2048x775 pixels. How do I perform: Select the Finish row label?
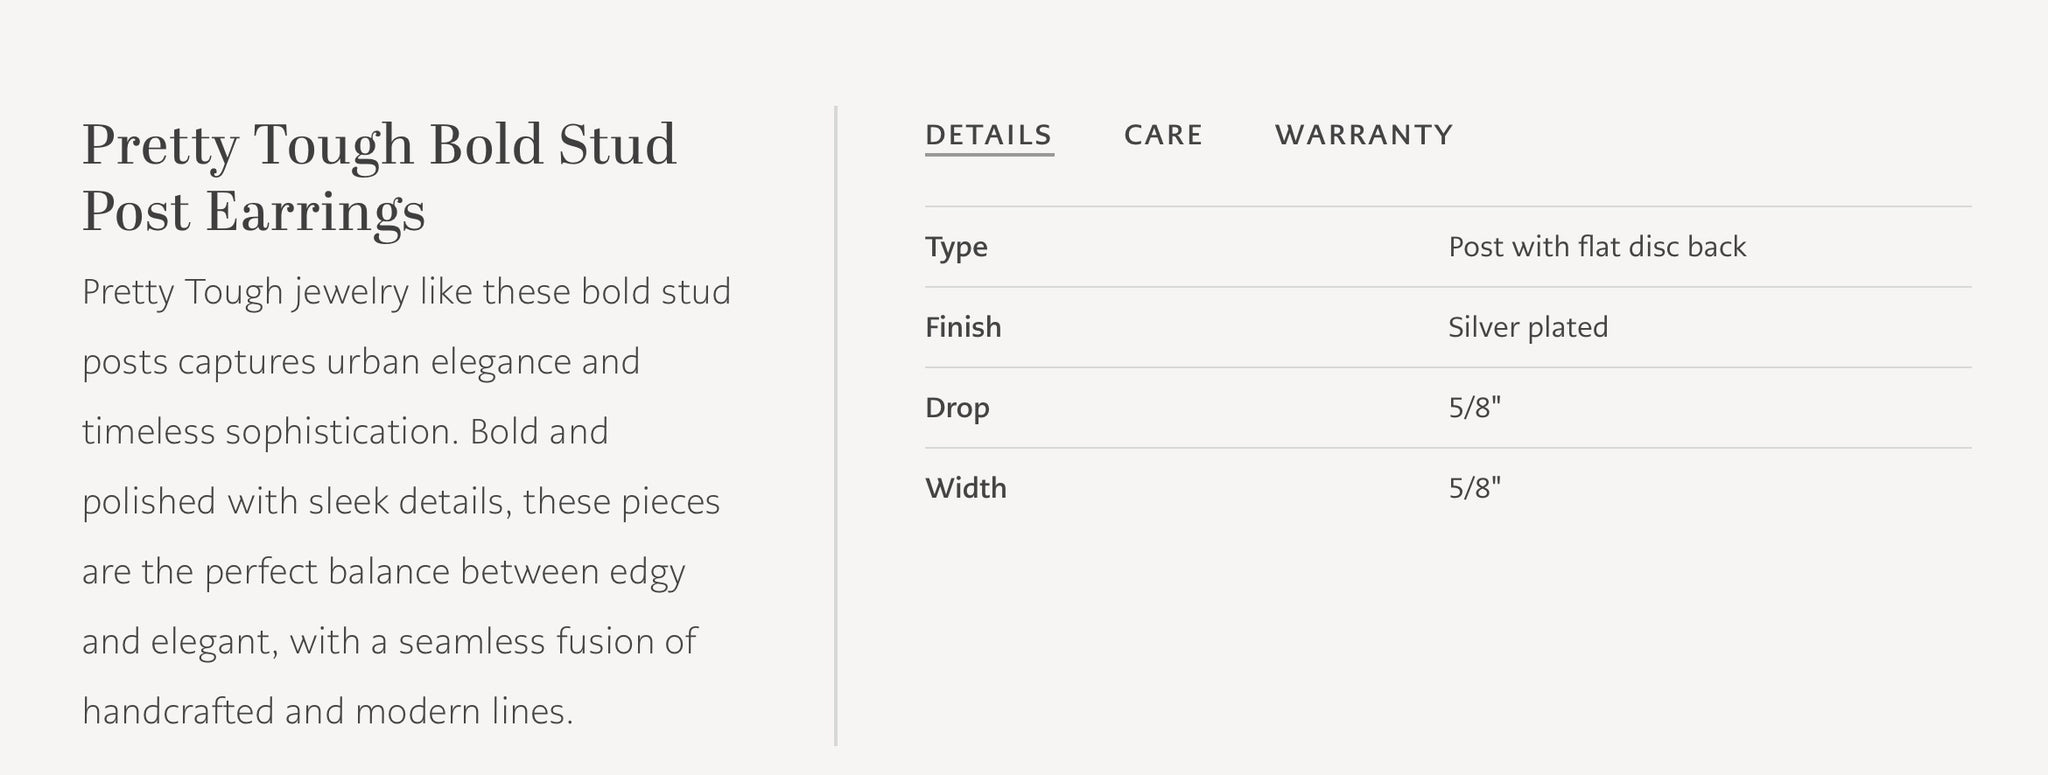point(963,327)
